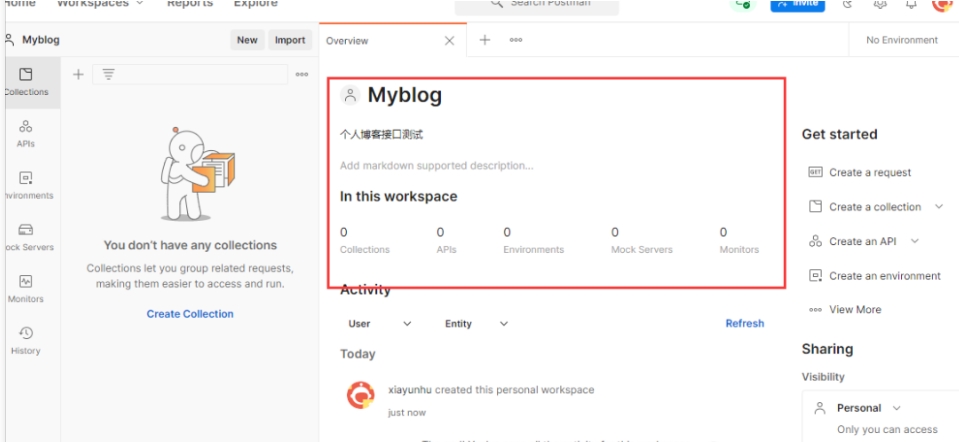Click the filter icon in collections search
The height and width of the screenshot is (442, 959).
coord(108,75)
